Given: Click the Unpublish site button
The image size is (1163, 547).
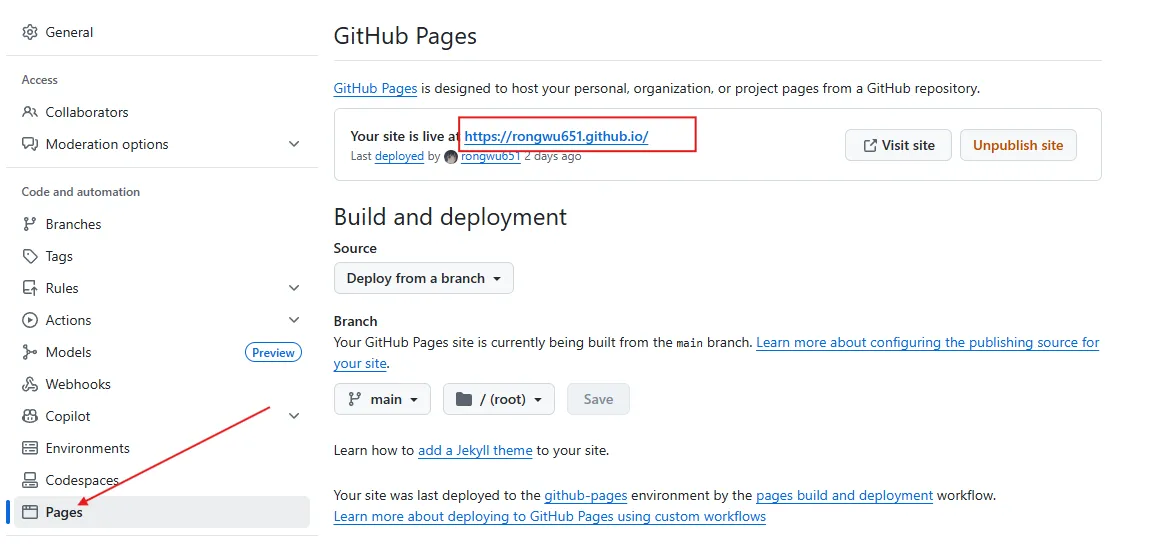Looking at the screenshot, I should tap(1017, 145).
